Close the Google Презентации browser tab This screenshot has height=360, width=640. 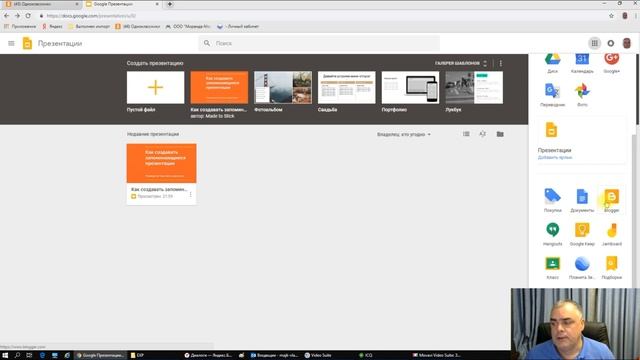coord(157,4)
